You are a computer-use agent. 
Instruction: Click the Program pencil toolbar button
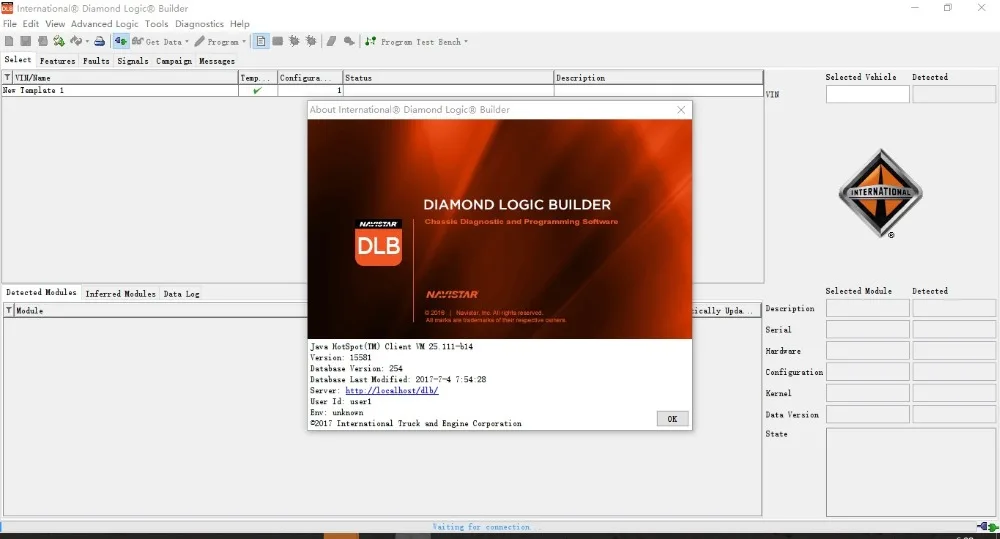(217, 41)
